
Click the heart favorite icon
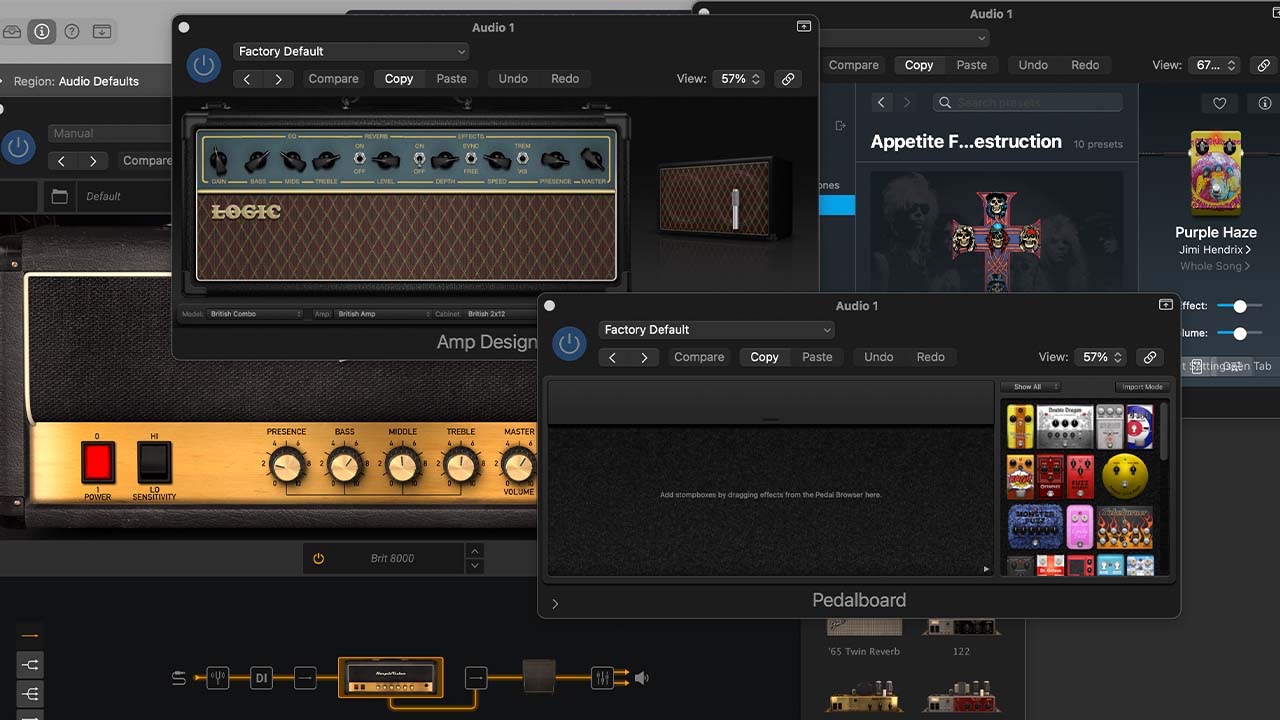(1219, 103)
